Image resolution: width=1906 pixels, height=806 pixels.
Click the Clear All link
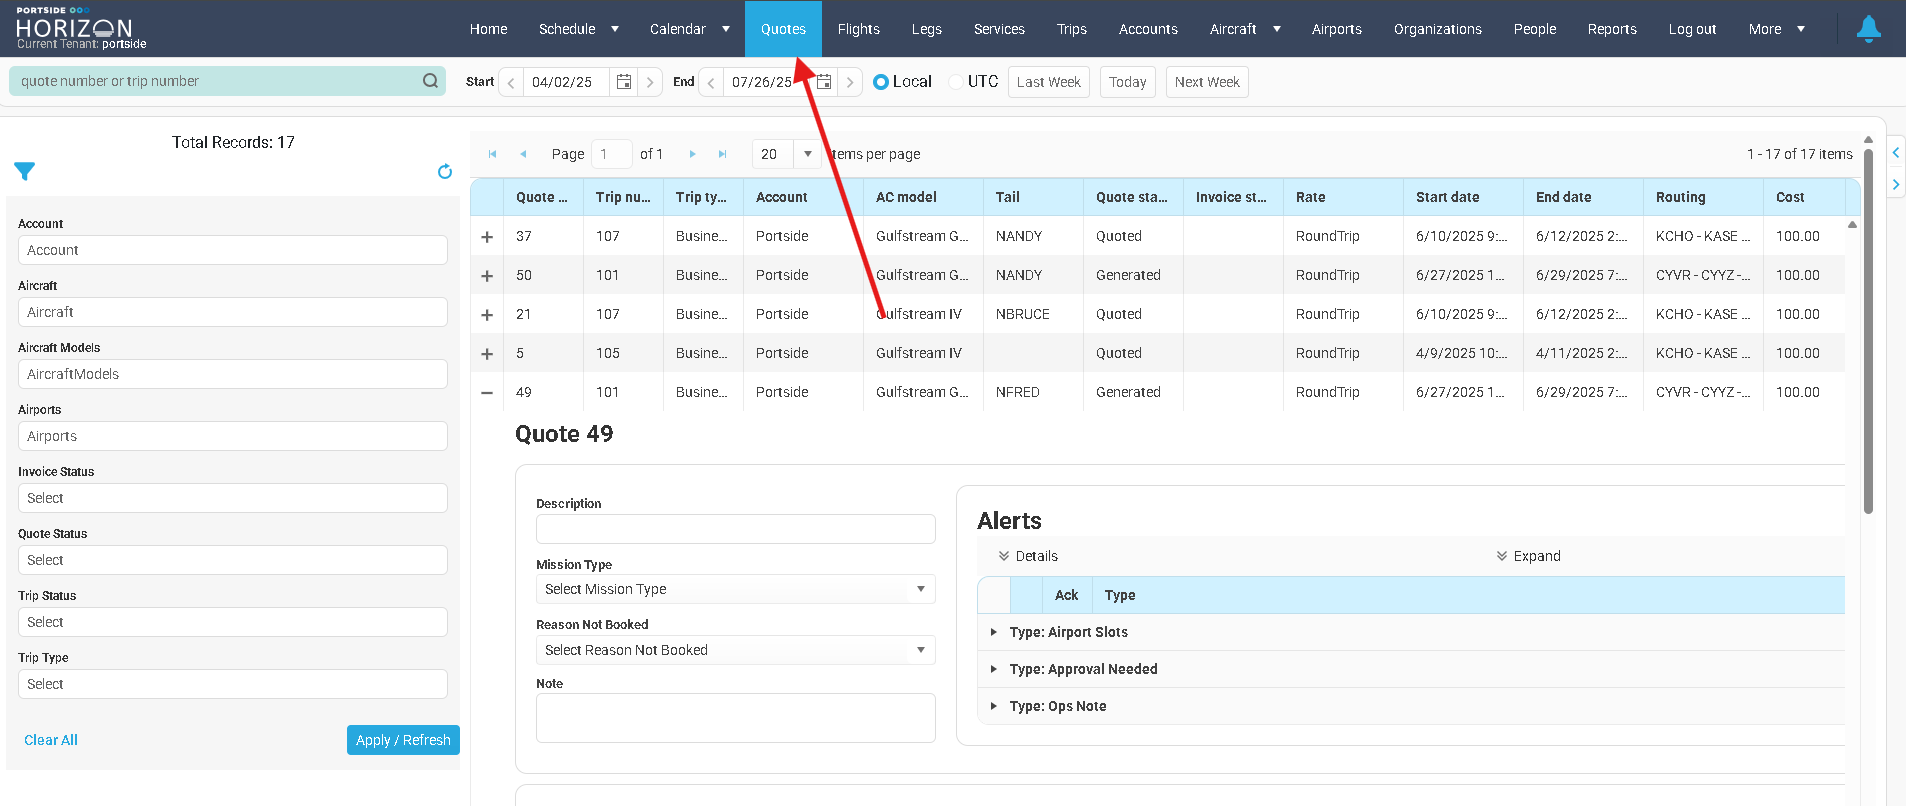(51, 740)
